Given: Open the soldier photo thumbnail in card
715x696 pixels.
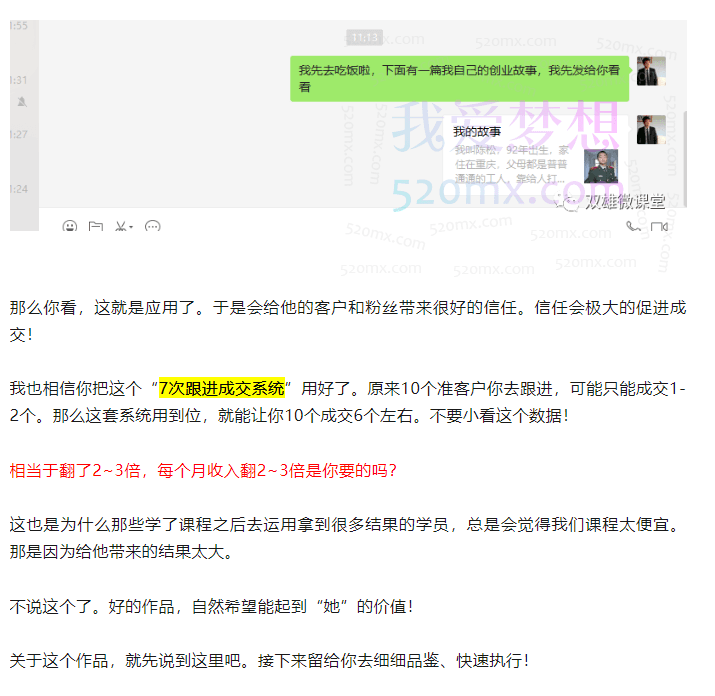Looking at the screenshot, I should coord(601,166).
